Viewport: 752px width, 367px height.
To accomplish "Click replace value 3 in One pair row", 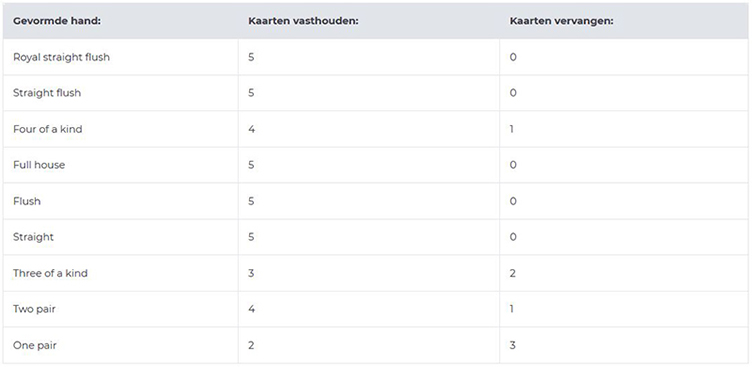I will click(513, 345).
